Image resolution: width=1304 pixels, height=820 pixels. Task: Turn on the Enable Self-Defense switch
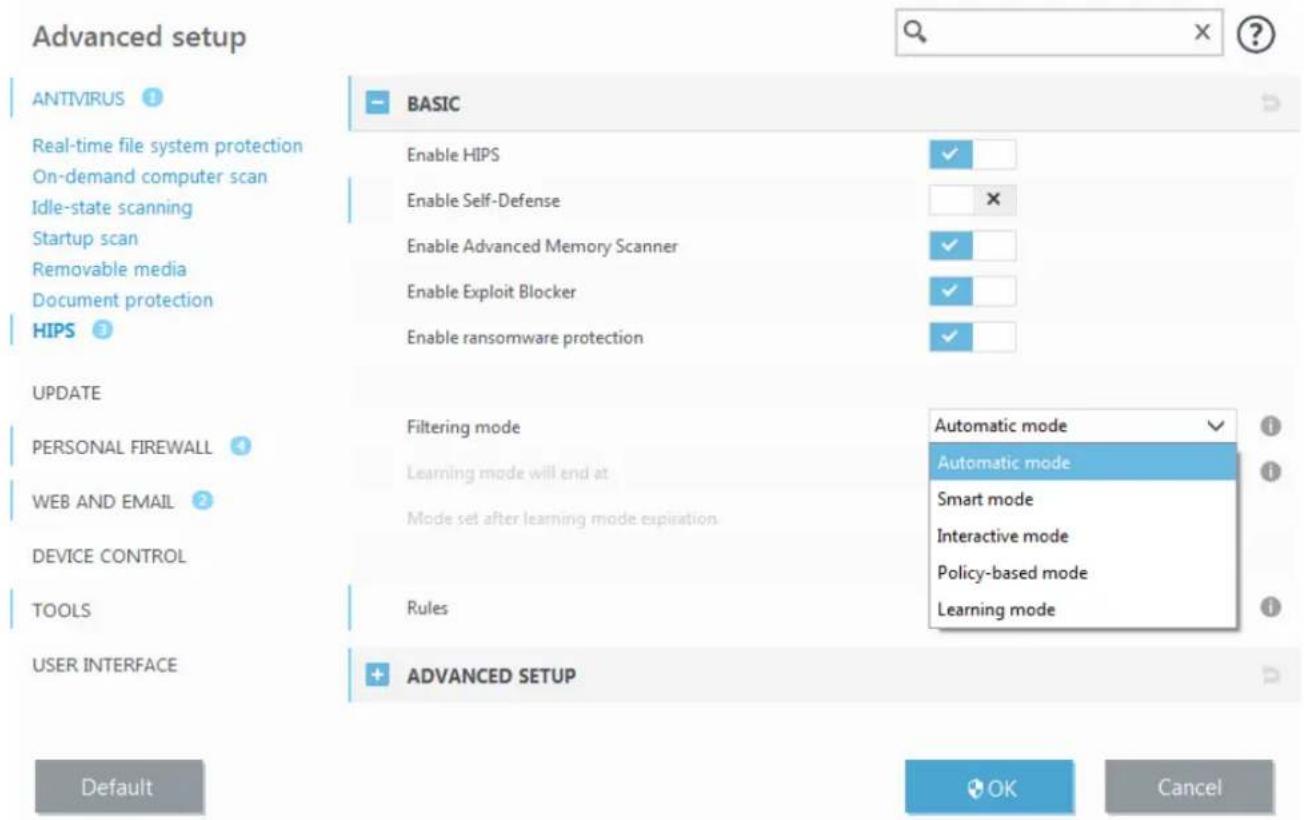pyautogui.click(x=972, y=200)
